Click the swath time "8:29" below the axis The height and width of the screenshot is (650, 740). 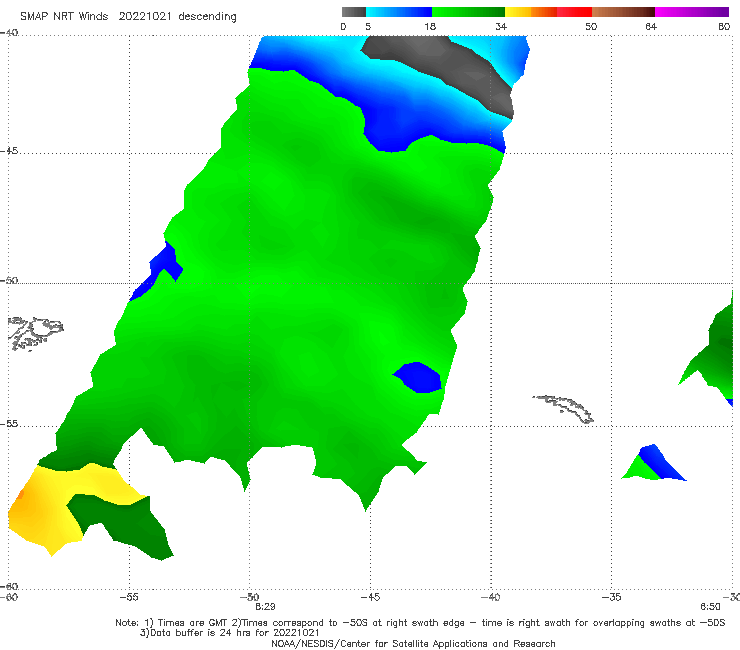[265, 607]
